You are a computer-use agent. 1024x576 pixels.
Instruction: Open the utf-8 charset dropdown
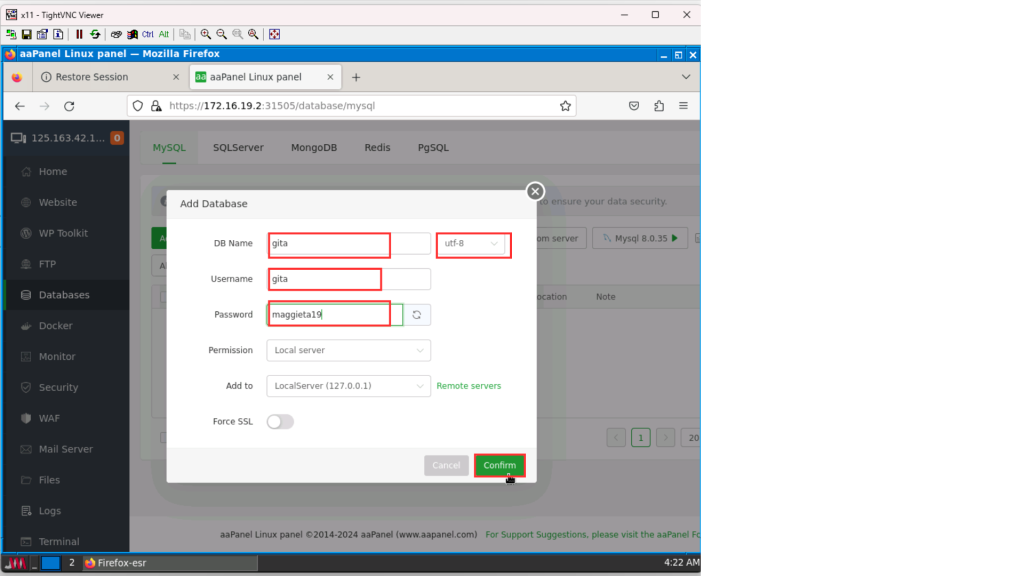coord(472,244)
